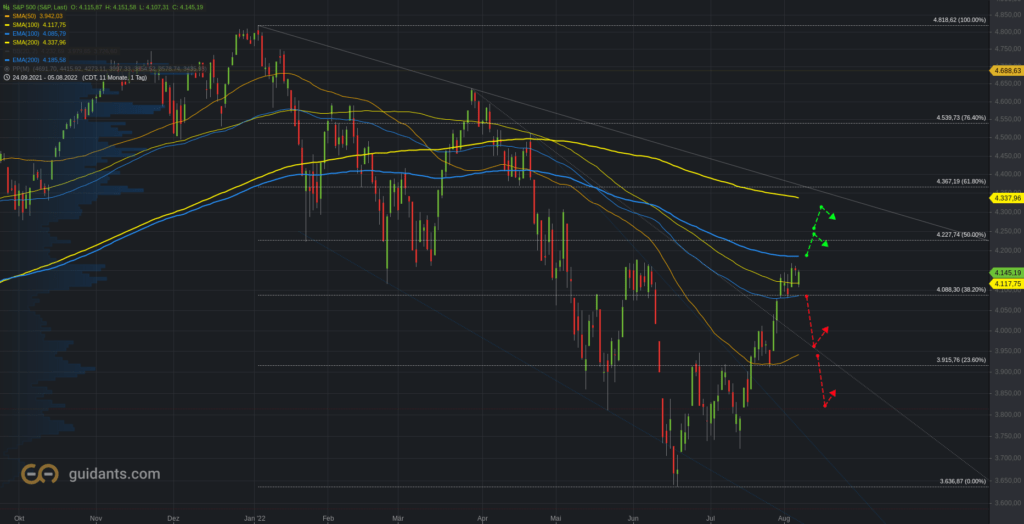Image resolution: width=1024 pixels, height=524 pixels.
Task: Click the blue EMA(100) legend dash
Action: tap(7, 33)
